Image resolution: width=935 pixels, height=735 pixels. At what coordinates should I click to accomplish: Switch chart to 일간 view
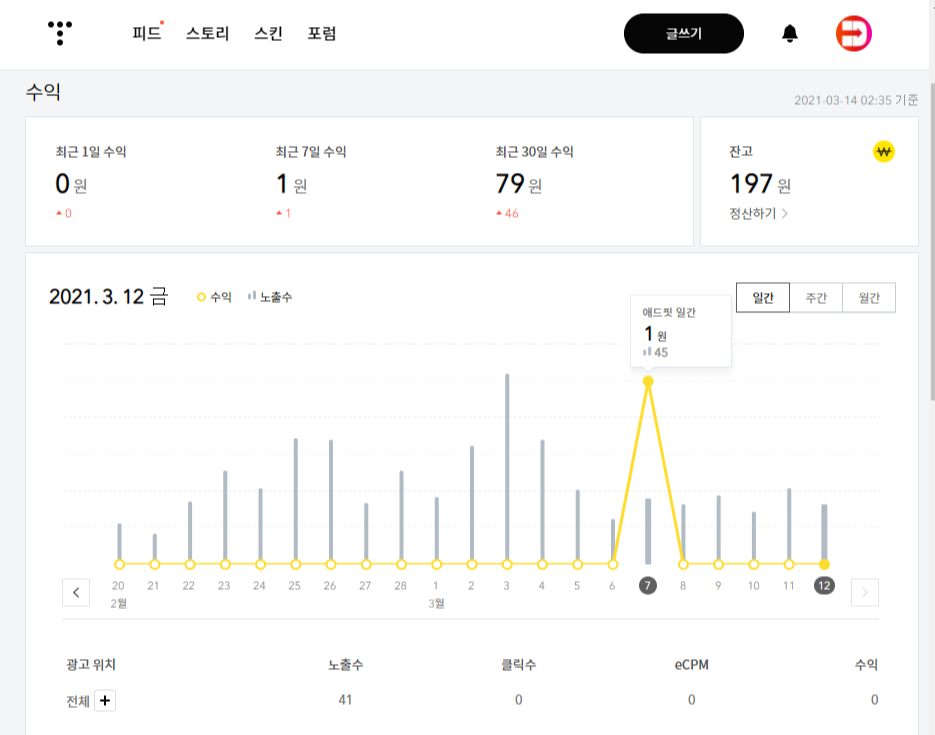763,297
